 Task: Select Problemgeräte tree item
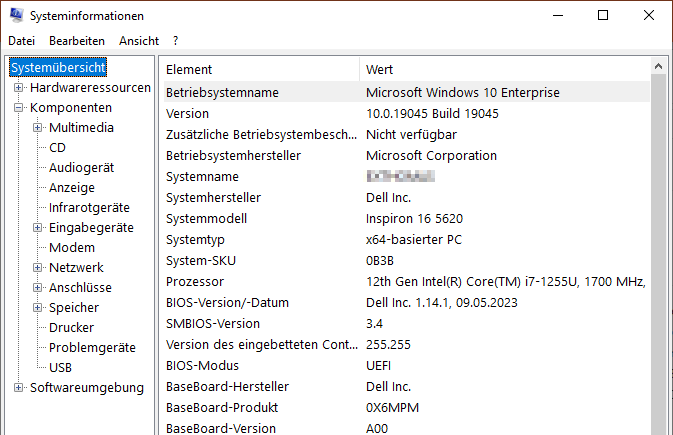(92, 347)
